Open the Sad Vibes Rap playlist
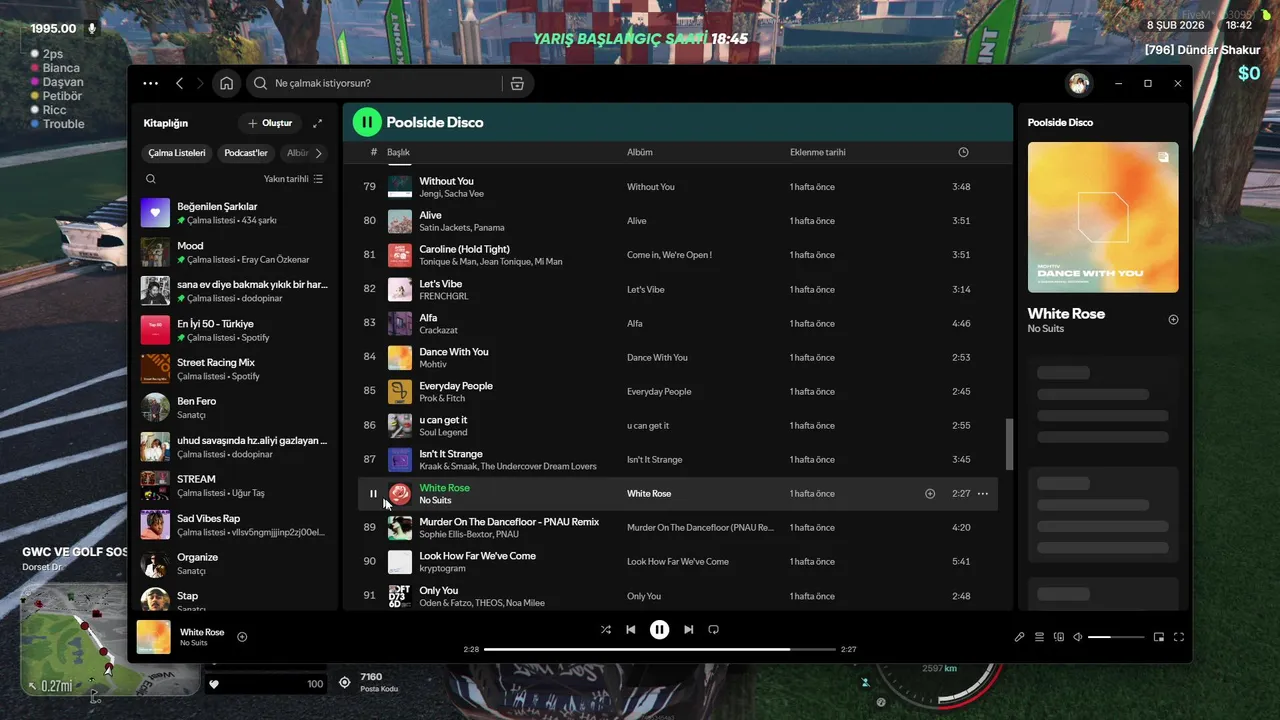This screenshot has width=1280, height=720. coord(235,524)
